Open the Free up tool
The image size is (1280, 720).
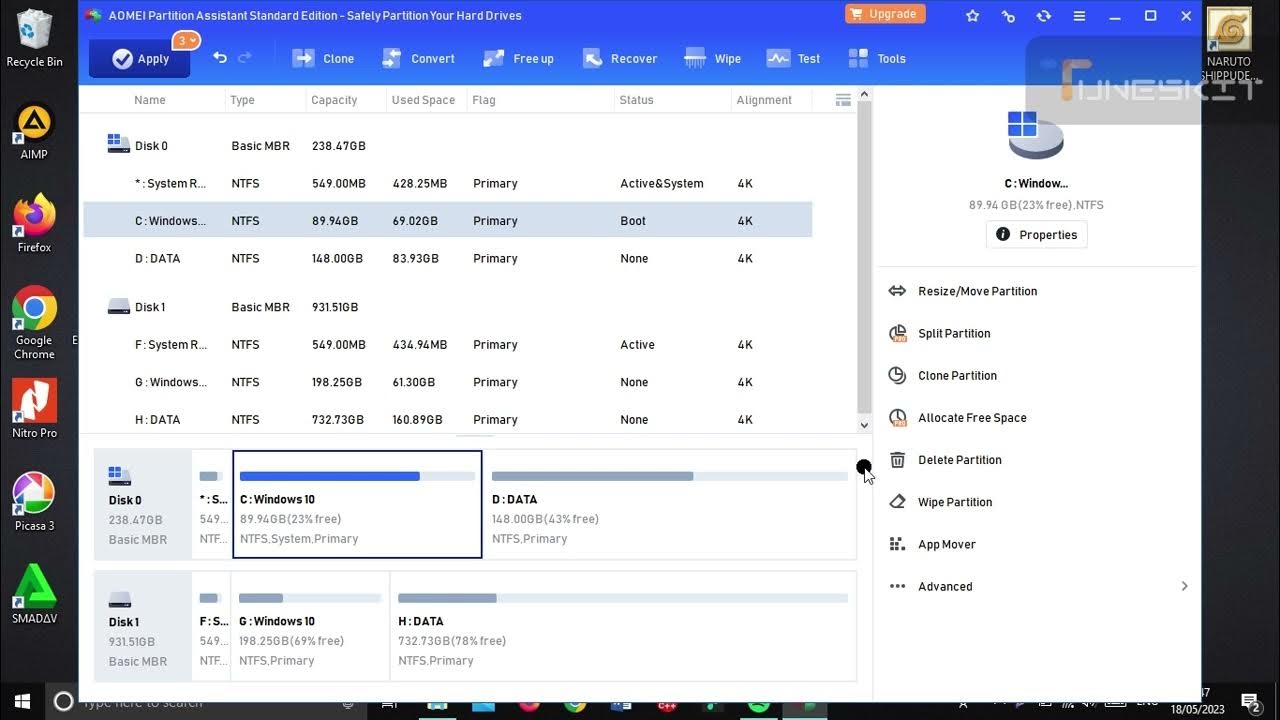pyautogui.click(x=518, y=59)
